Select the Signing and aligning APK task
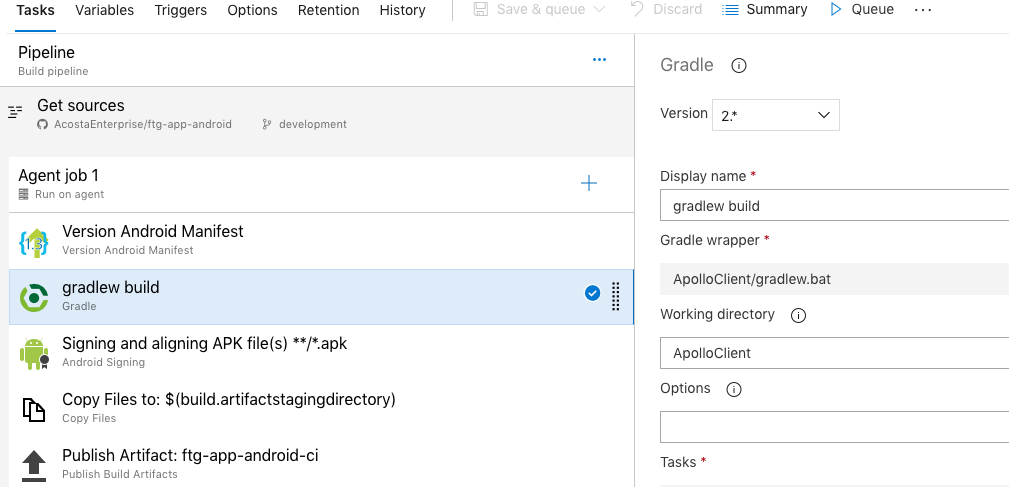Viewport: 1009px width, 487px height. [x=321, y=353]
